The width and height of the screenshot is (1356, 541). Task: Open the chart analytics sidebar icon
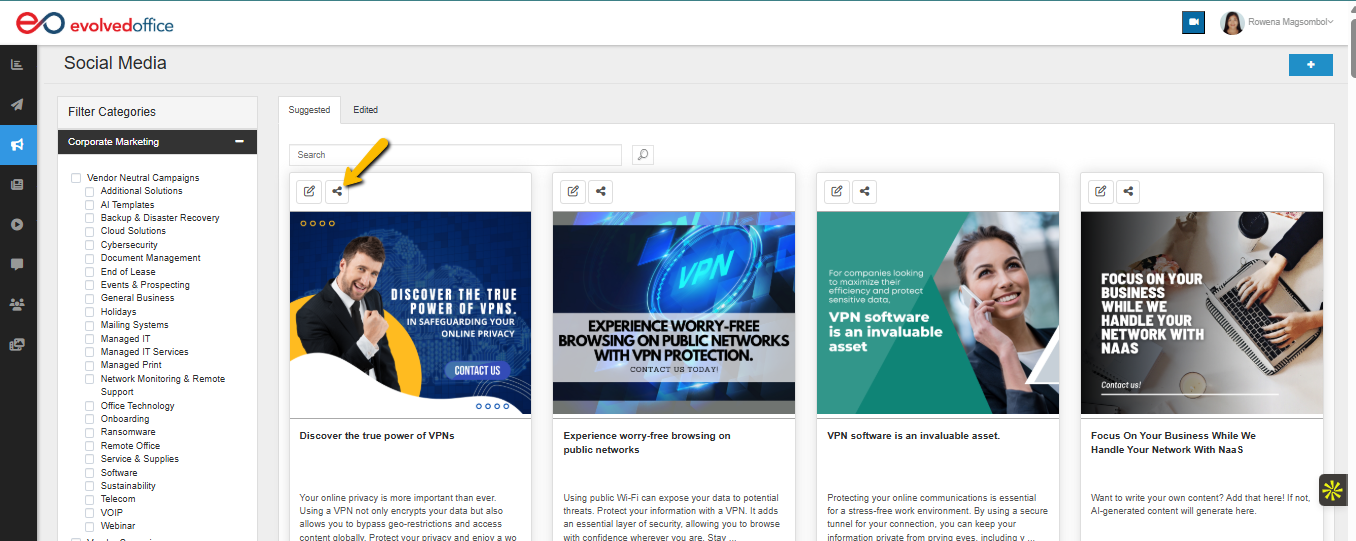point(17,65)
